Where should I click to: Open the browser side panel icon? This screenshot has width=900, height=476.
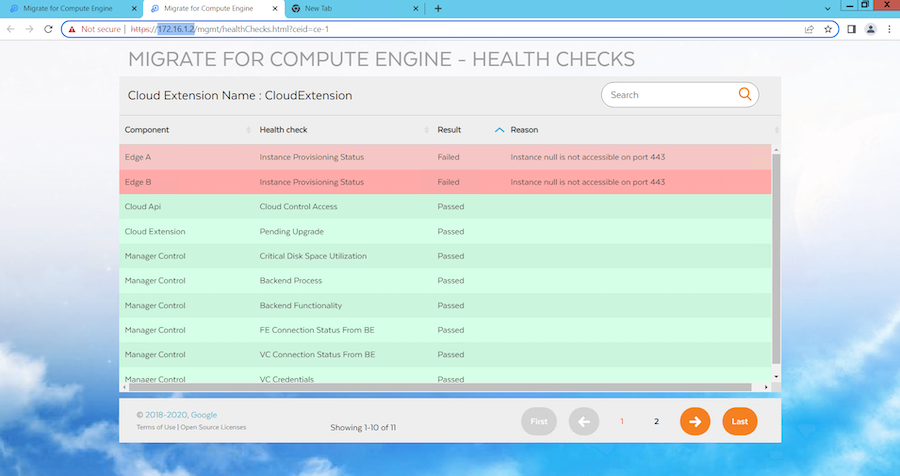coord(852,29)
